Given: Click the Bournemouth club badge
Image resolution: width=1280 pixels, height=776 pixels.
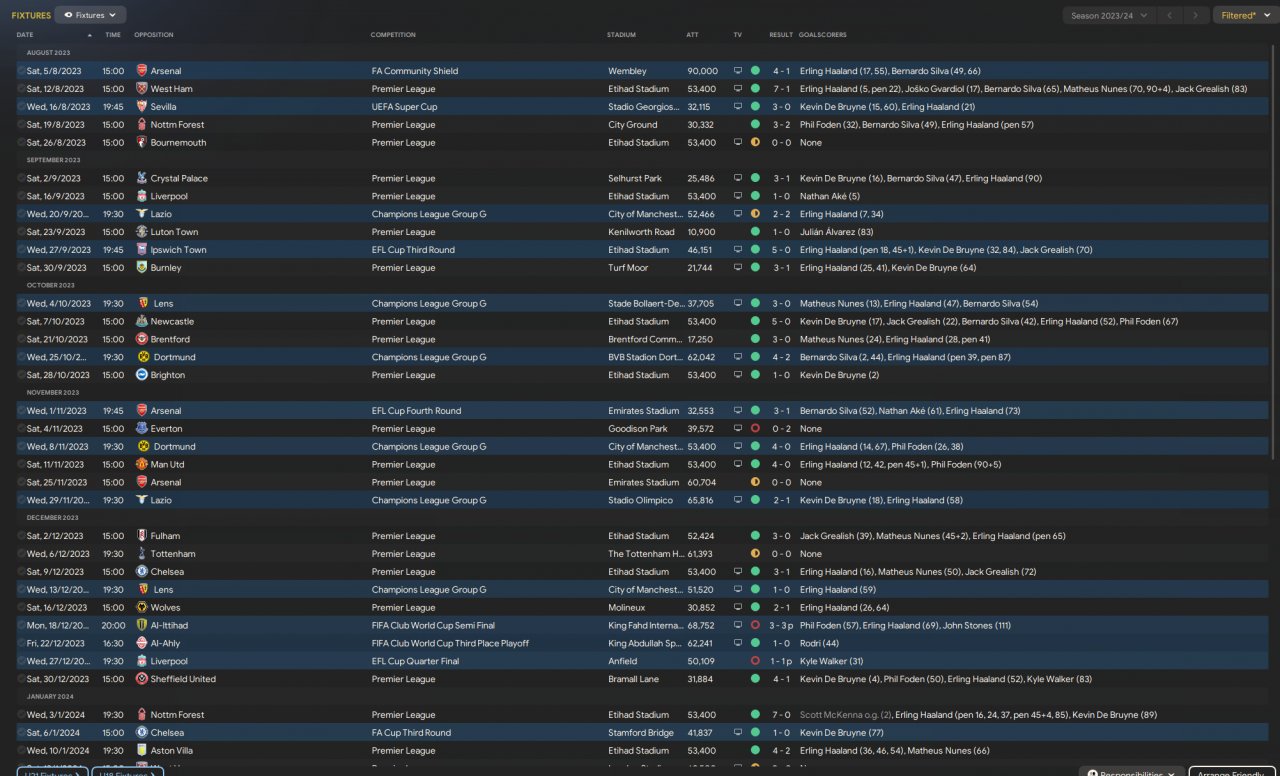Looking at the screenshot, I should [141, 143].
